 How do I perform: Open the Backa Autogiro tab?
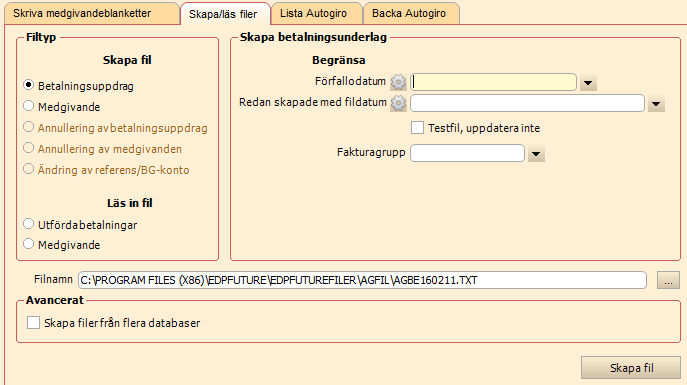411,14
